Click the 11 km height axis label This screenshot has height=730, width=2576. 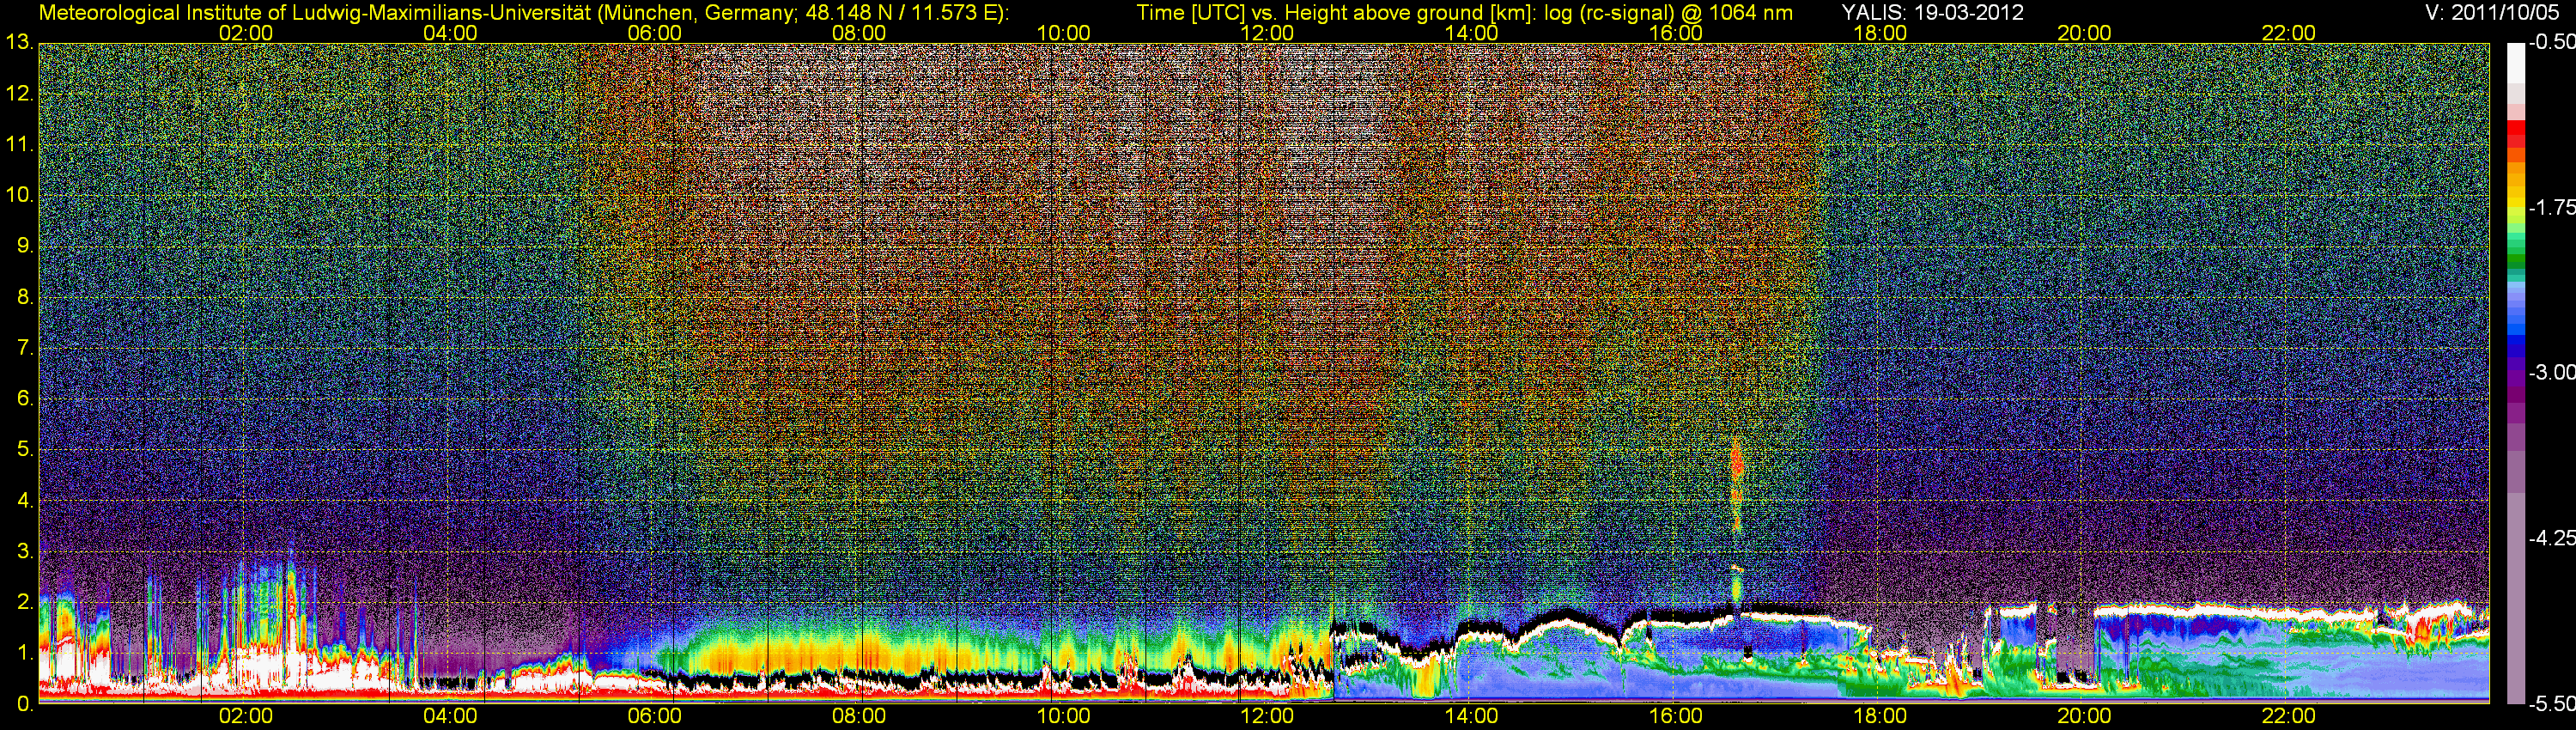click(x=19, y=145)
